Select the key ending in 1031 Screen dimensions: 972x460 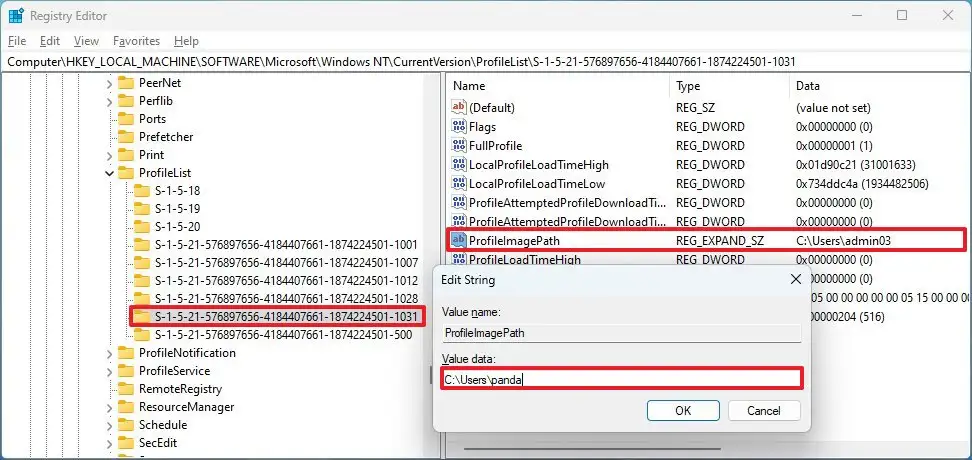(286, 317)
